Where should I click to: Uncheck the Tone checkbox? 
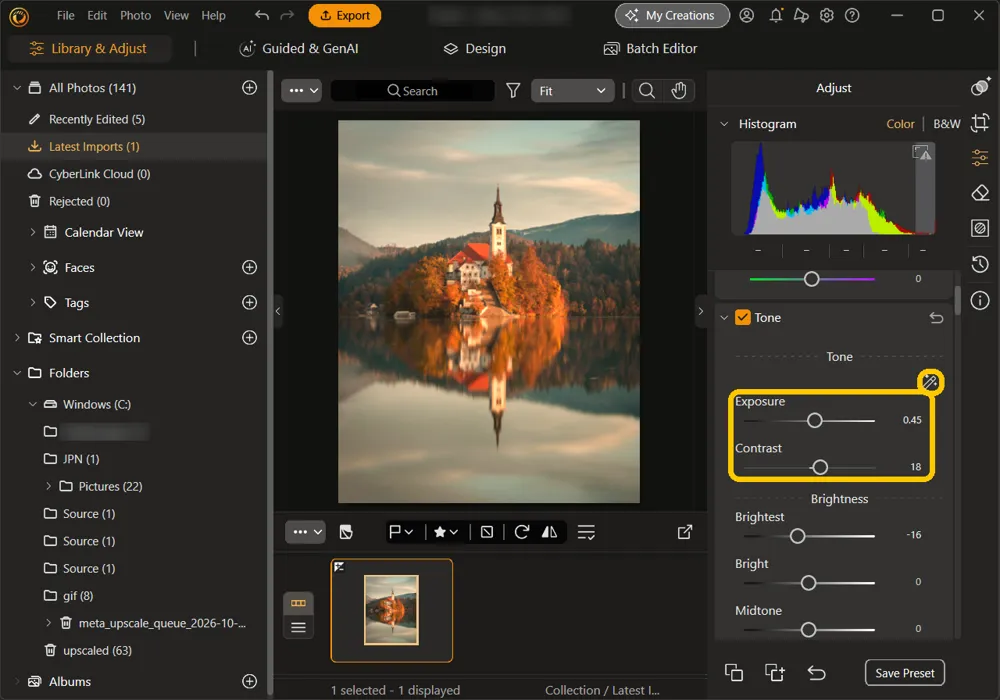tap(742, 317)
